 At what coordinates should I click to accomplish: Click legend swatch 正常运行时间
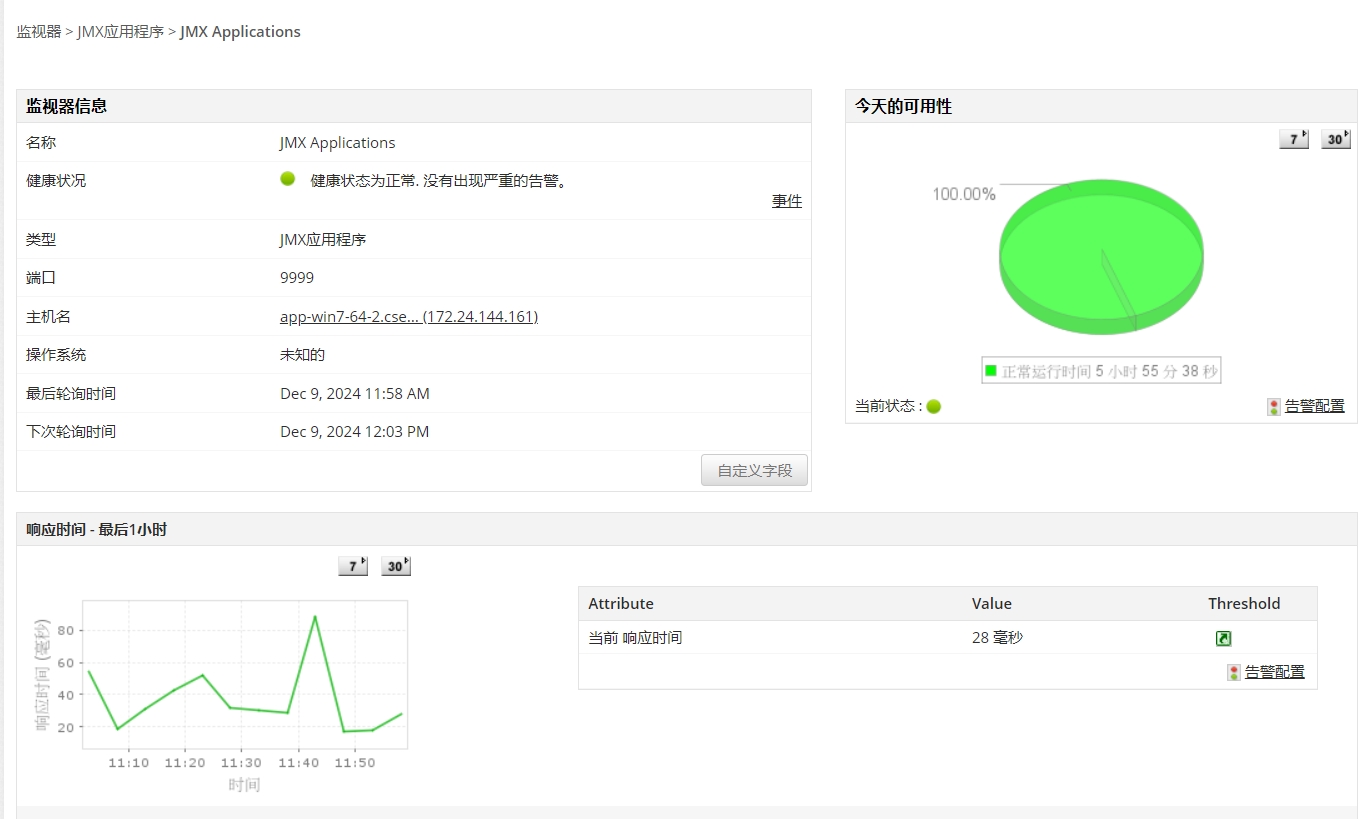tap(991, 371)
